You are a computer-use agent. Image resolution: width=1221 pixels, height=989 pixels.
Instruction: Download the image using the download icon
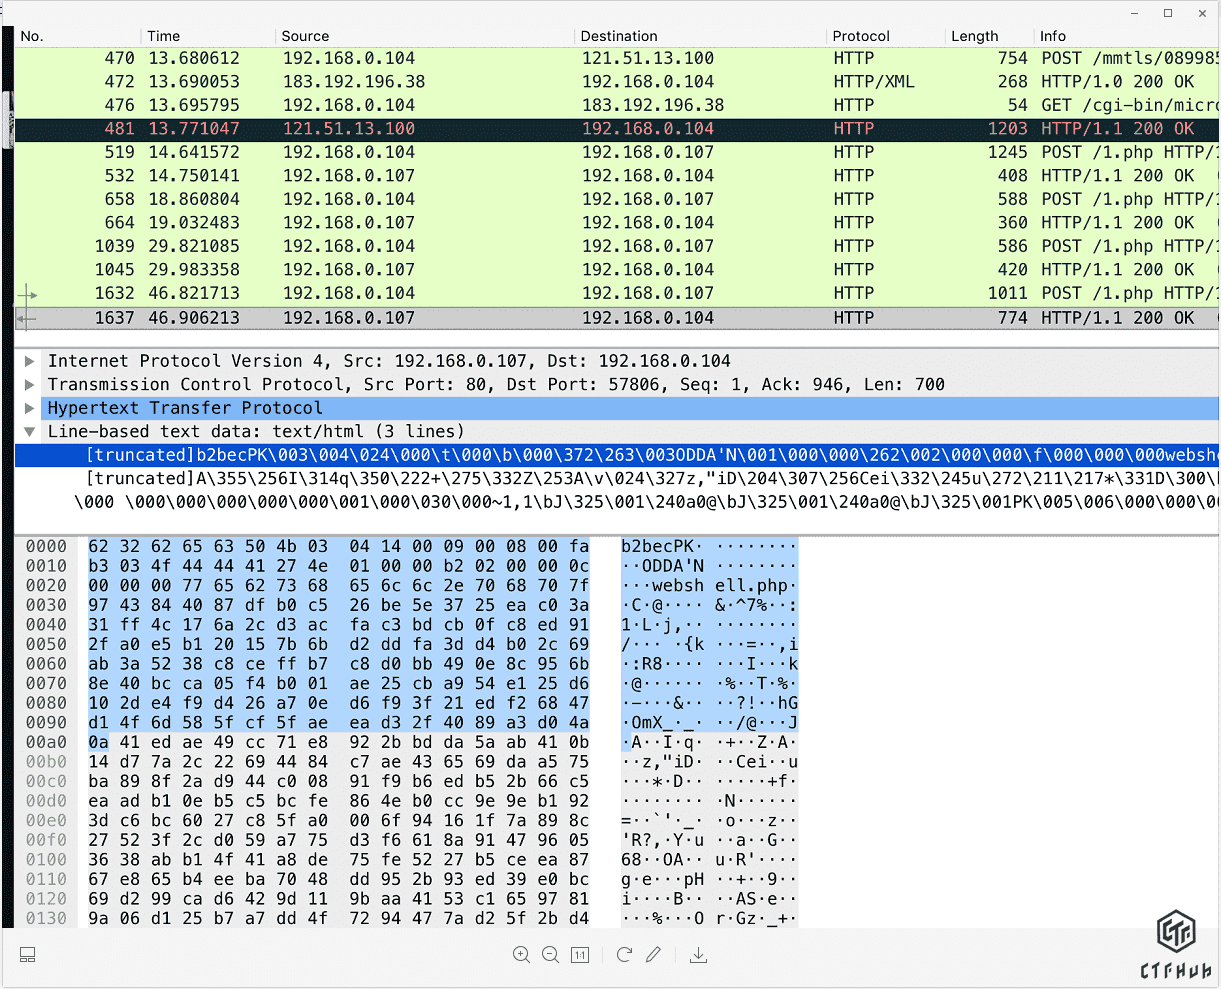pyautogui.click(x=699, y=955)
